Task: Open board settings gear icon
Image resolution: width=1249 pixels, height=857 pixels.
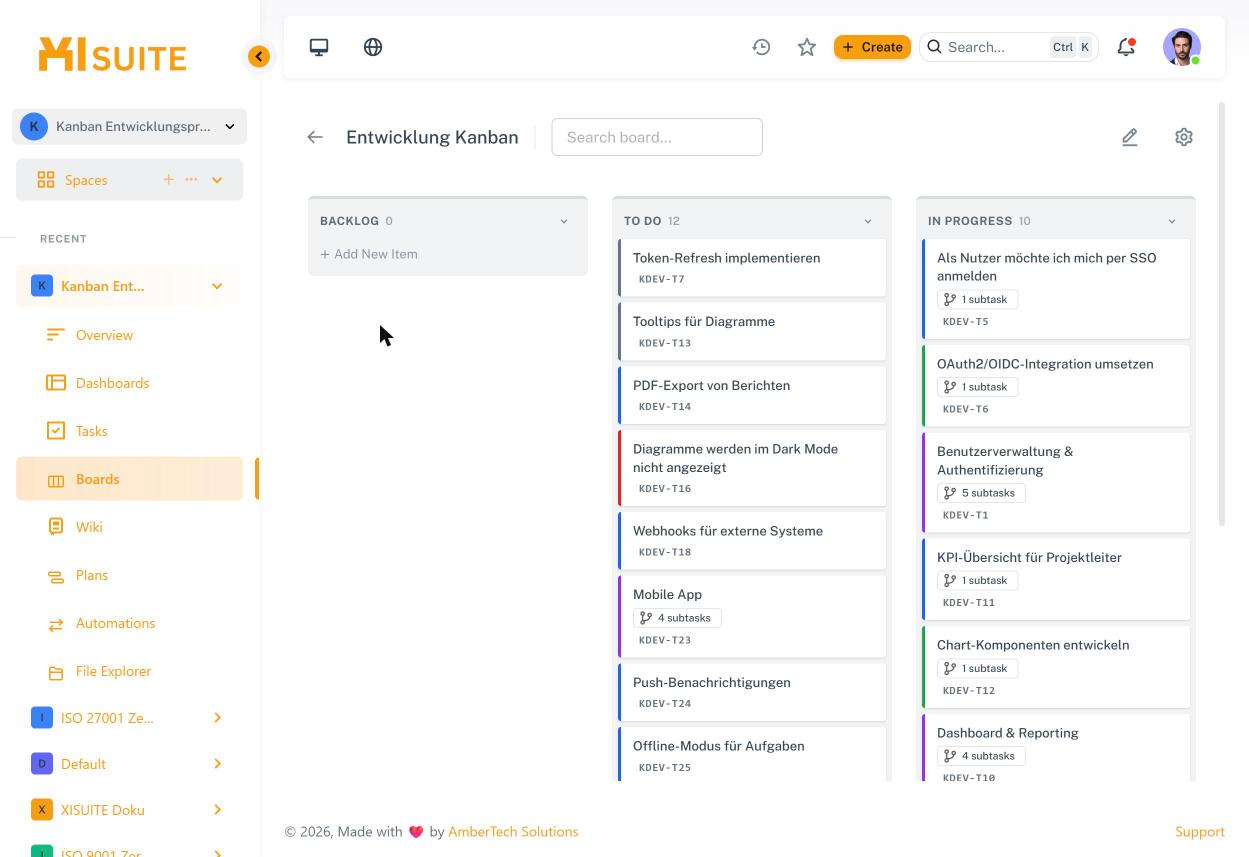Action: click(1184, 137)
